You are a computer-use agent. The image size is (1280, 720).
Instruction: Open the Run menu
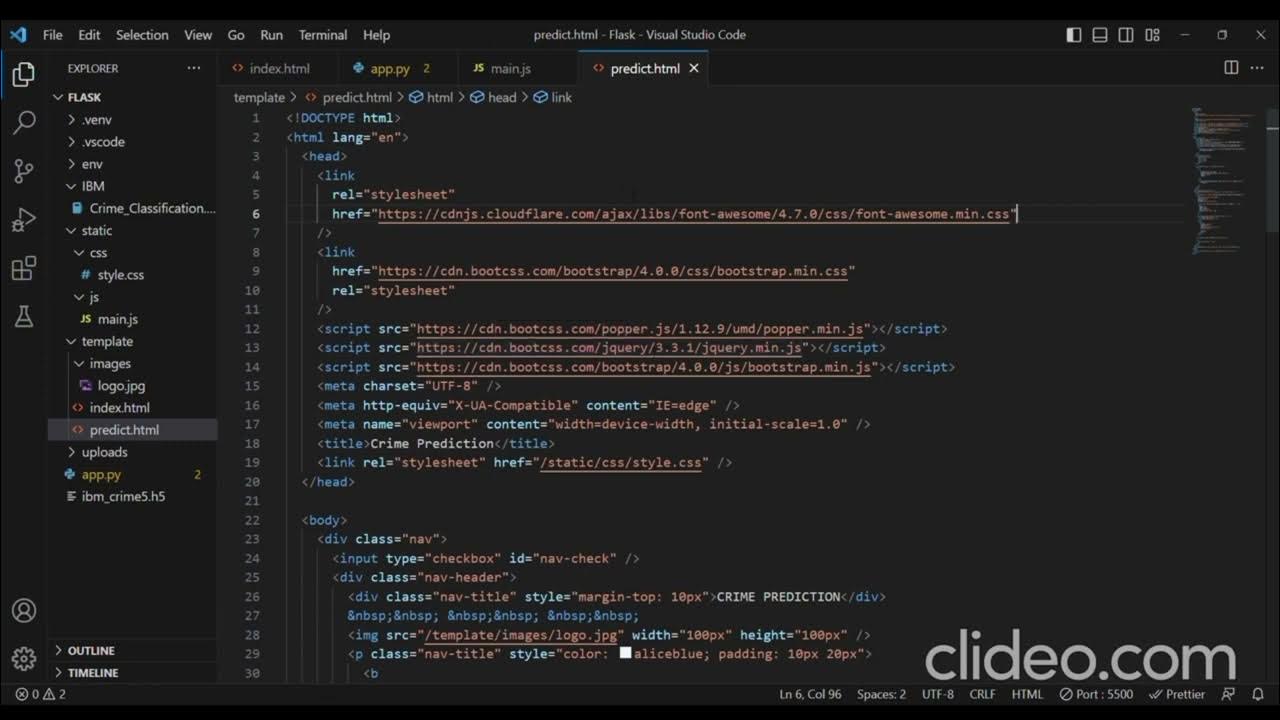click(x=271, y=34)
